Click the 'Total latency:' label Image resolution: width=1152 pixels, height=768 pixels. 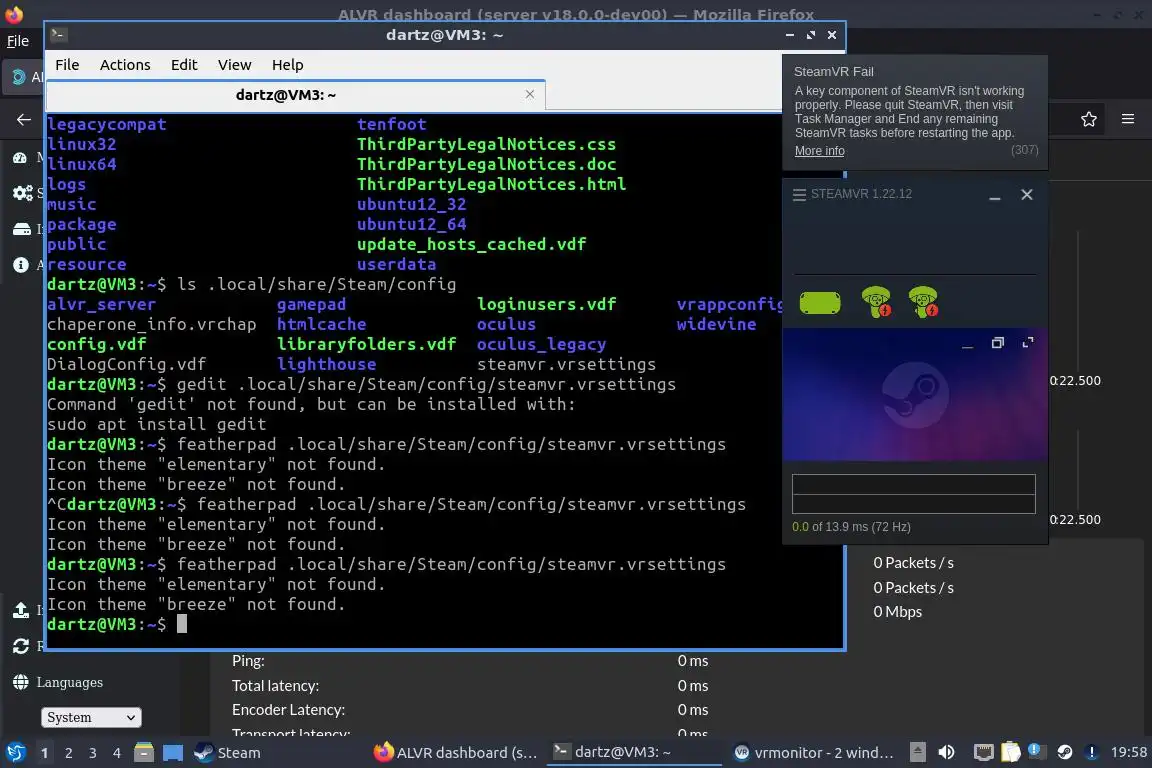pyautogui.click(x=276, y=686)
